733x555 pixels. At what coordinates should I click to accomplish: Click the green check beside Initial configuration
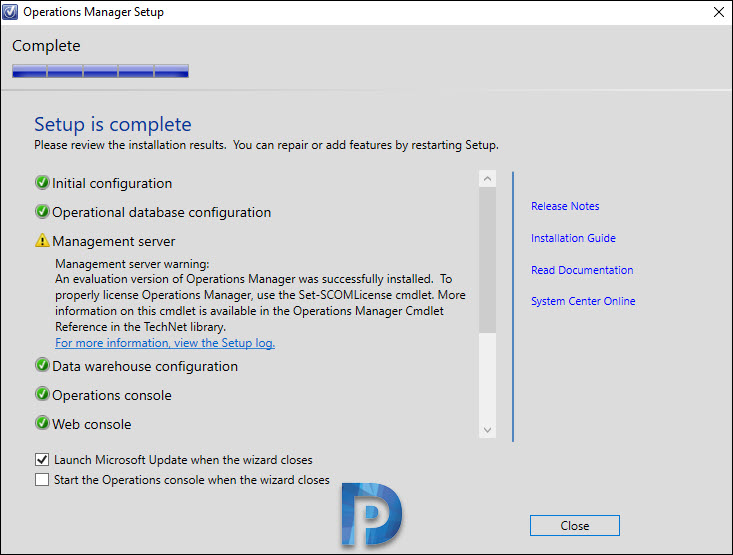click(x=42, y=182)
